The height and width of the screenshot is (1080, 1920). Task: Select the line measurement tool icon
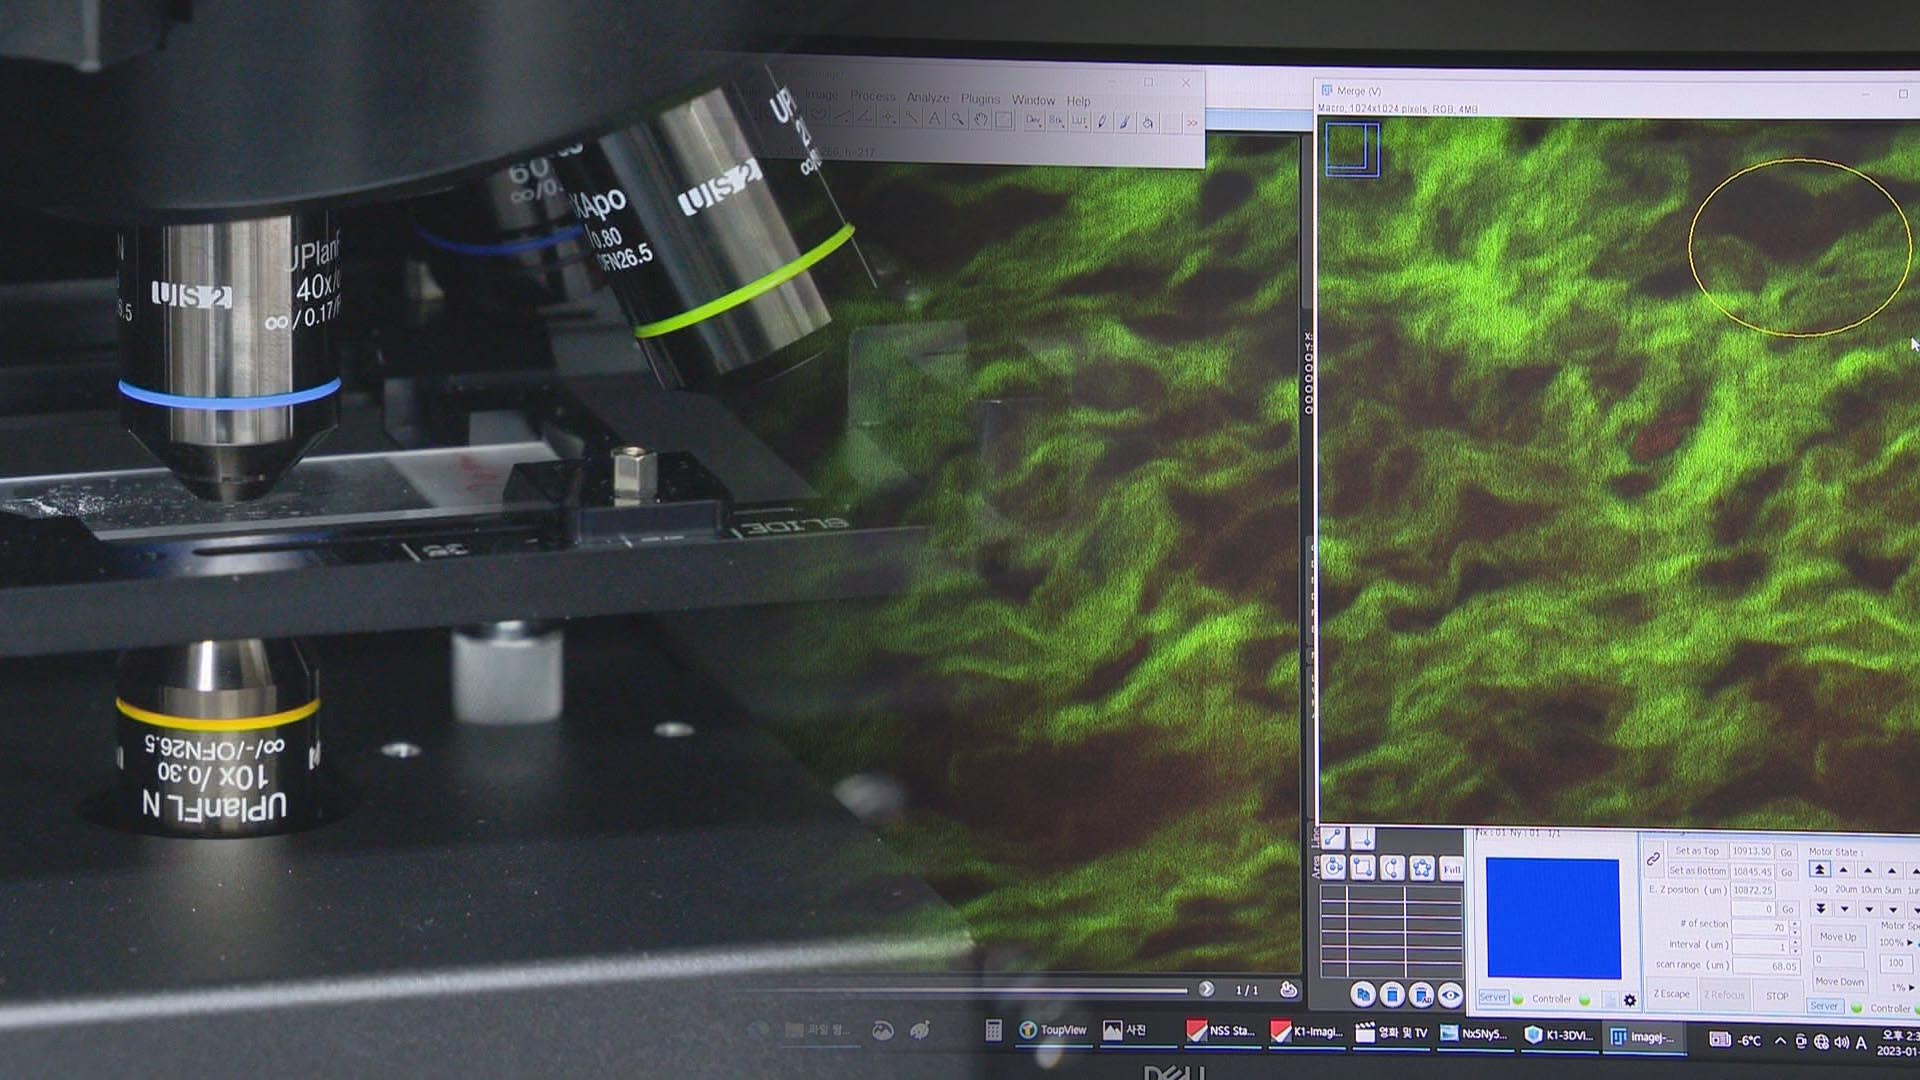click(1333, 837)
